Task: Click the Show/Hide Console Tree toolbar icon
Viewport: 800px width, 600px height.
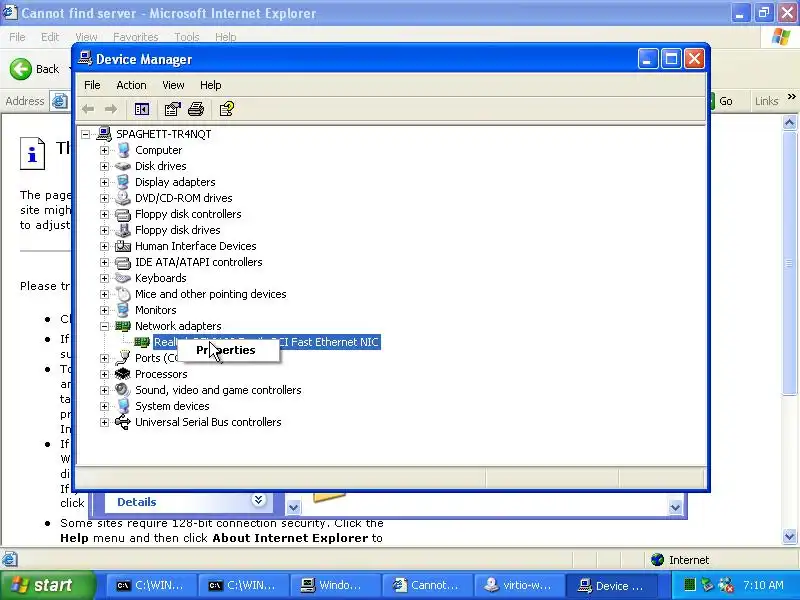Action: point(141,109)
